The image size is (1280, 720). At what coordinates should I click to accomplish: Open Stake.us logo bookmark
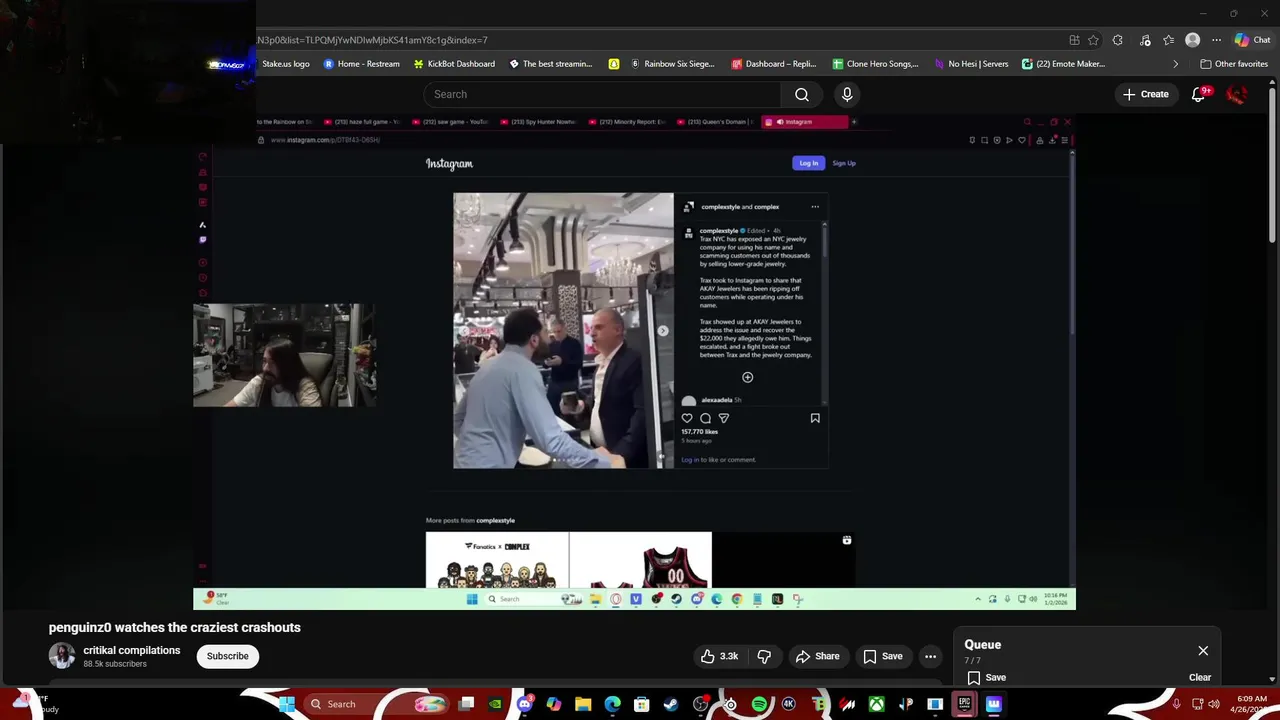pos(286,64)
